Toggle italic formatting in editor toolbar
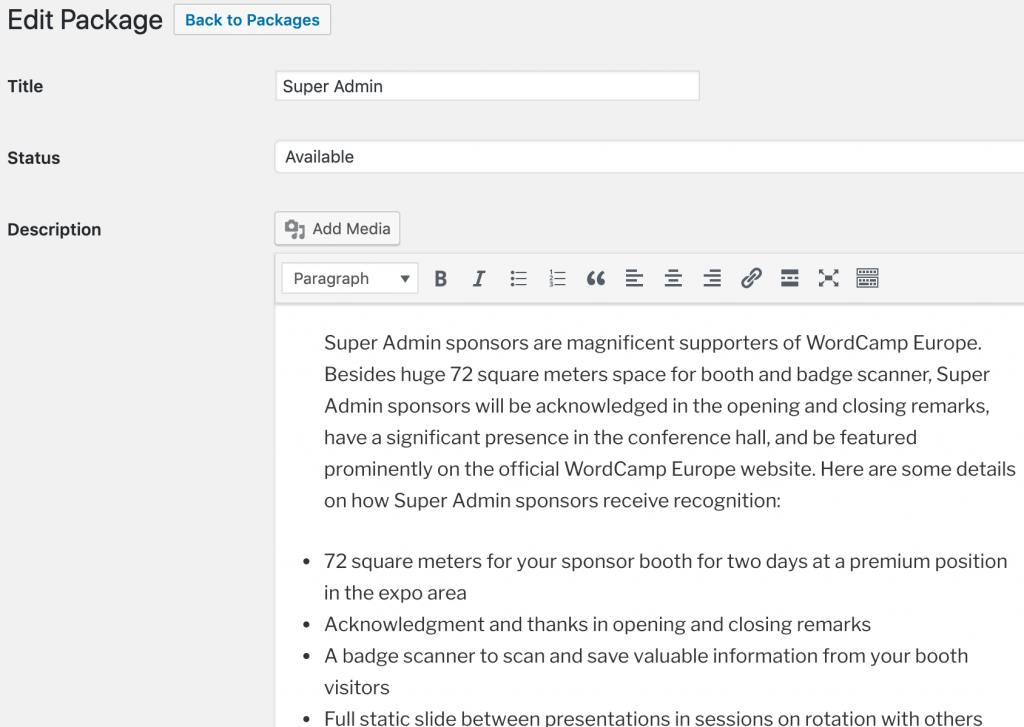The height and width of the screenshot is (727, 1024). tap(479, 279)
